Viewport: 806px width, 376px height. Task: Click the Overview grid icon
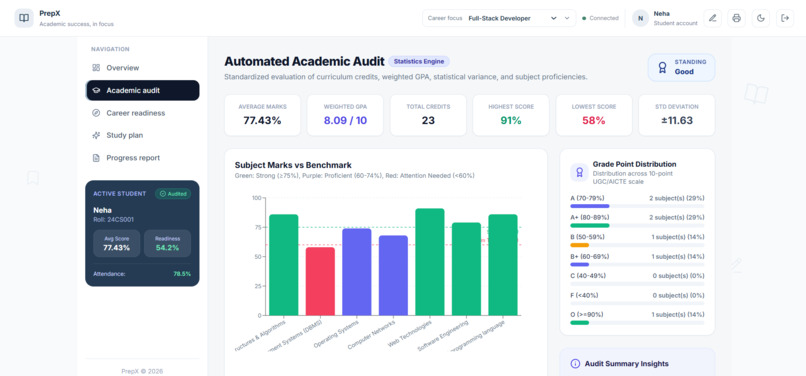coord(96,68)
